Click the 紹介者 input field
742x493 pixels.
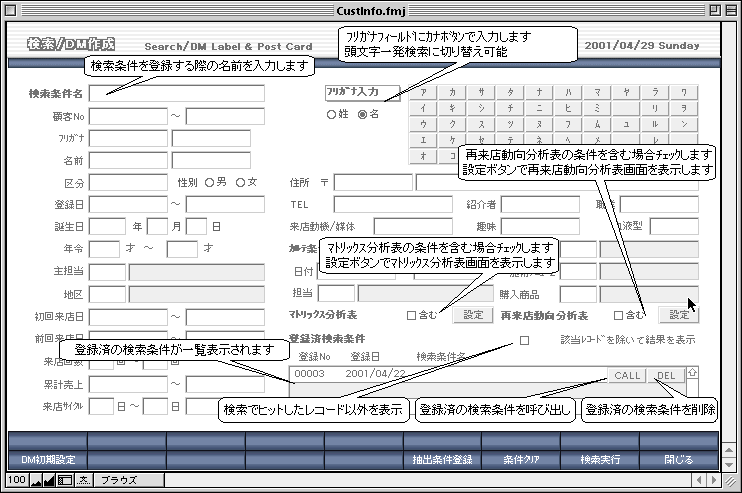tap(540, 204)
